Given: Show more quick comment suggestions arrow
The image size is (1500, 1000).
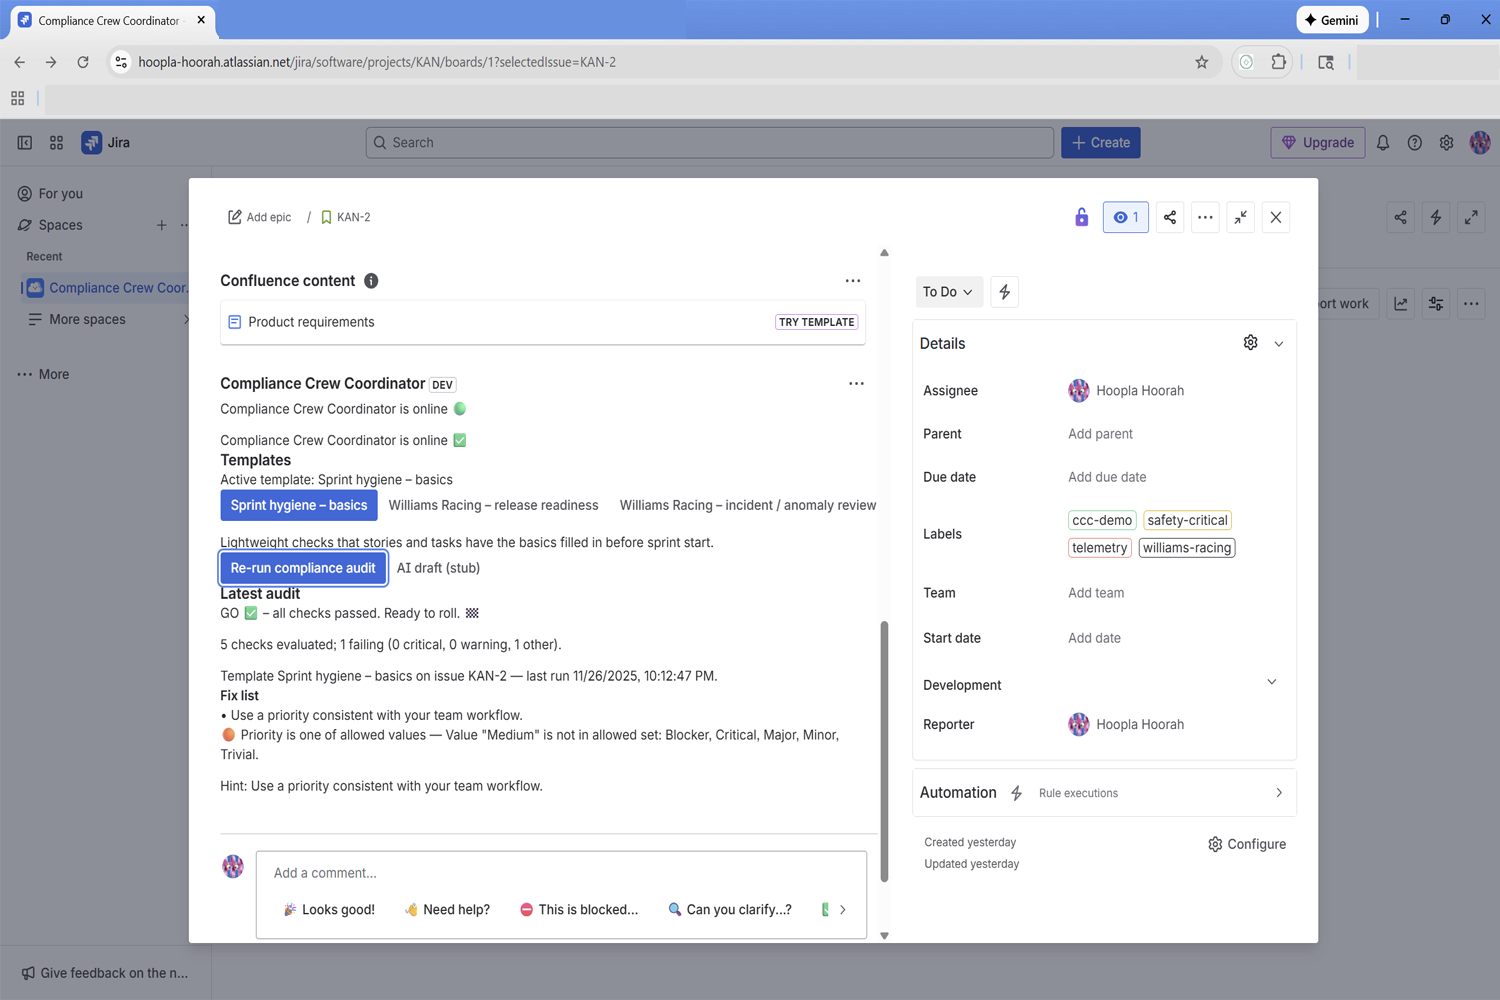Looking at the screenshot, I should coord(843,910).
